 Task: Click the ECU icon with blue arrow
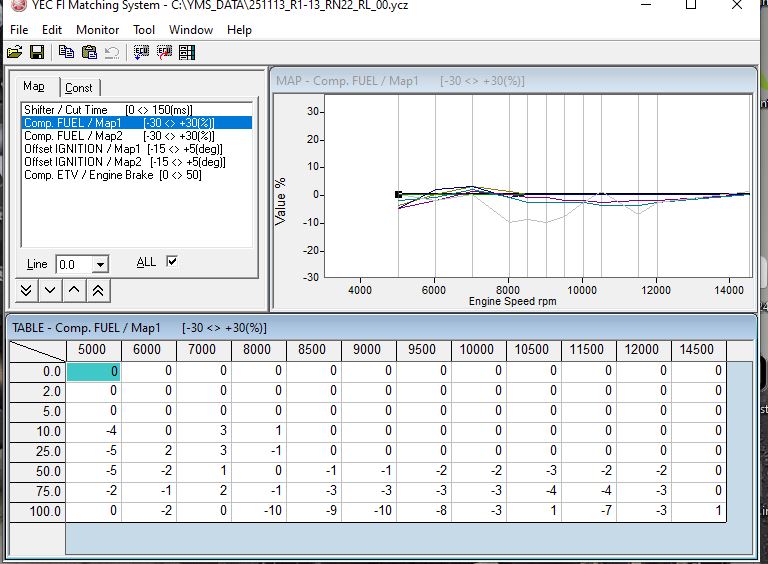pos(140,52)
